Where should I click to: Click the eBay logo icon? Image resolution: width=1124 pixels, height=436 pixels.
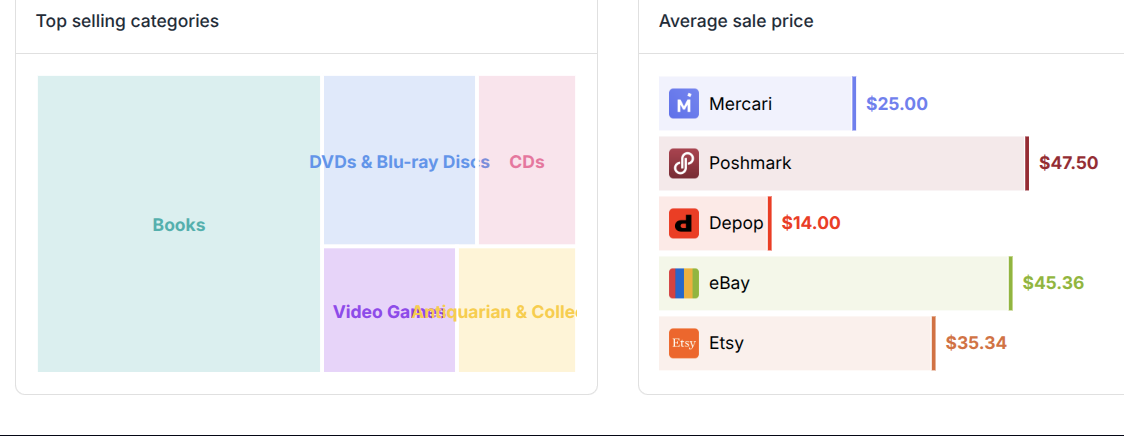(x=683, y=283)
